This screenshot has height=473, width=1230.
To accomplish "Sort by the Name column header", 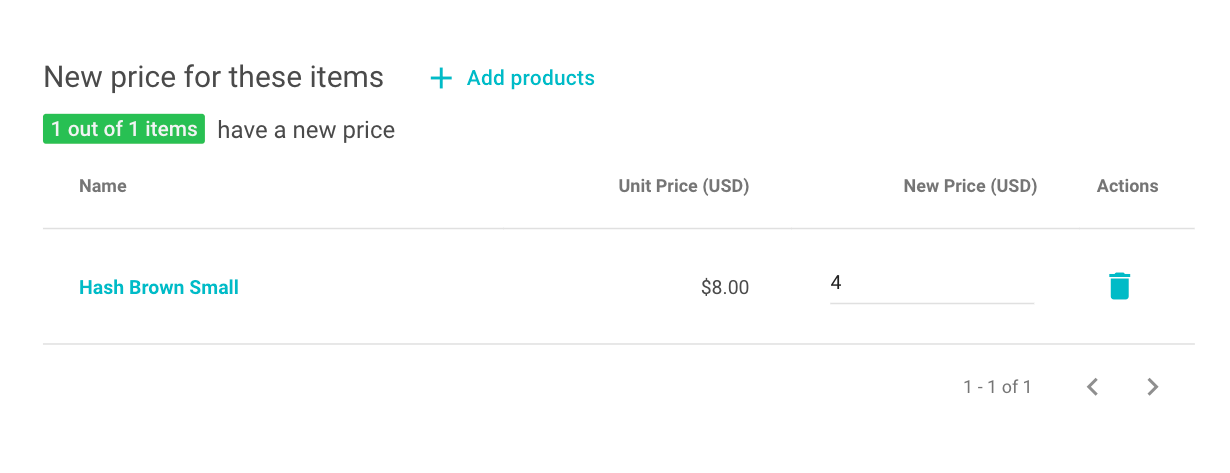I will (103, 186).
